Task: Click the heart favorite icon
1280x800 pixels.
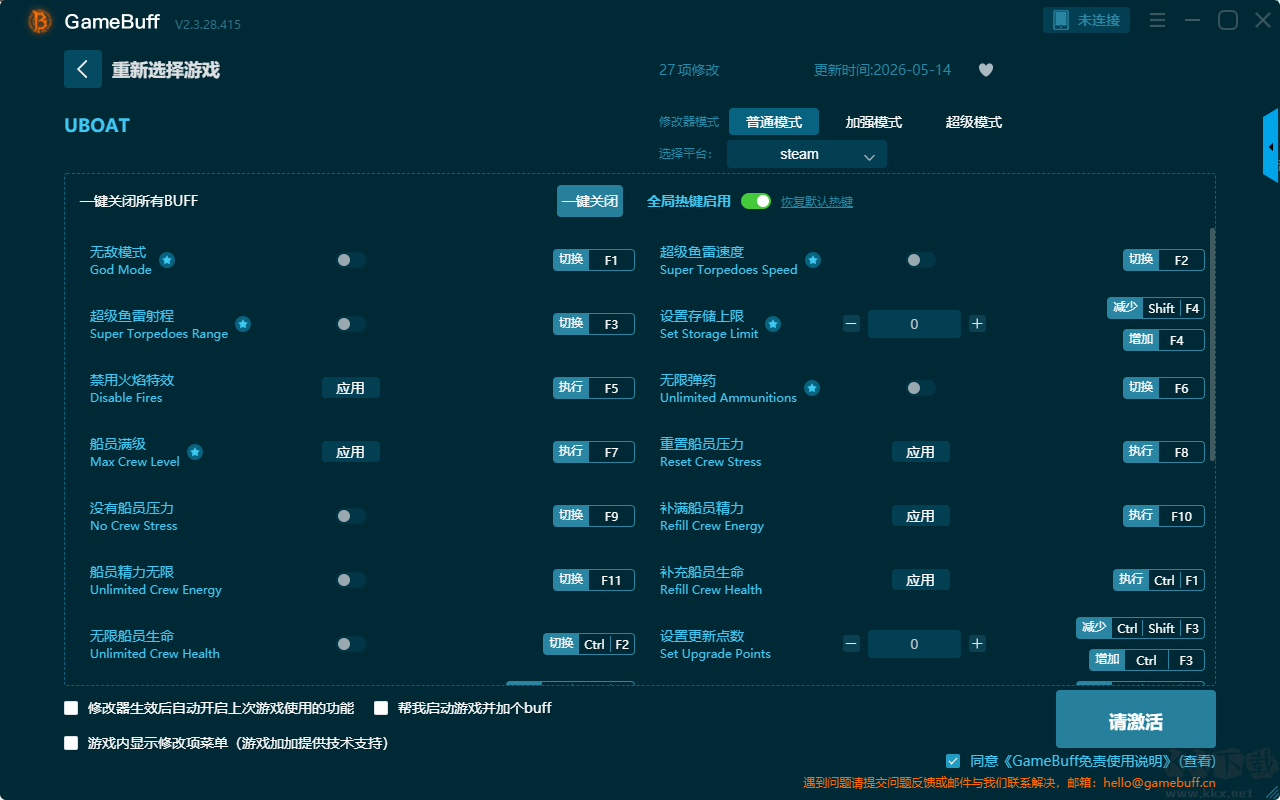Action: pyautogui.click(x=985, y=70)
